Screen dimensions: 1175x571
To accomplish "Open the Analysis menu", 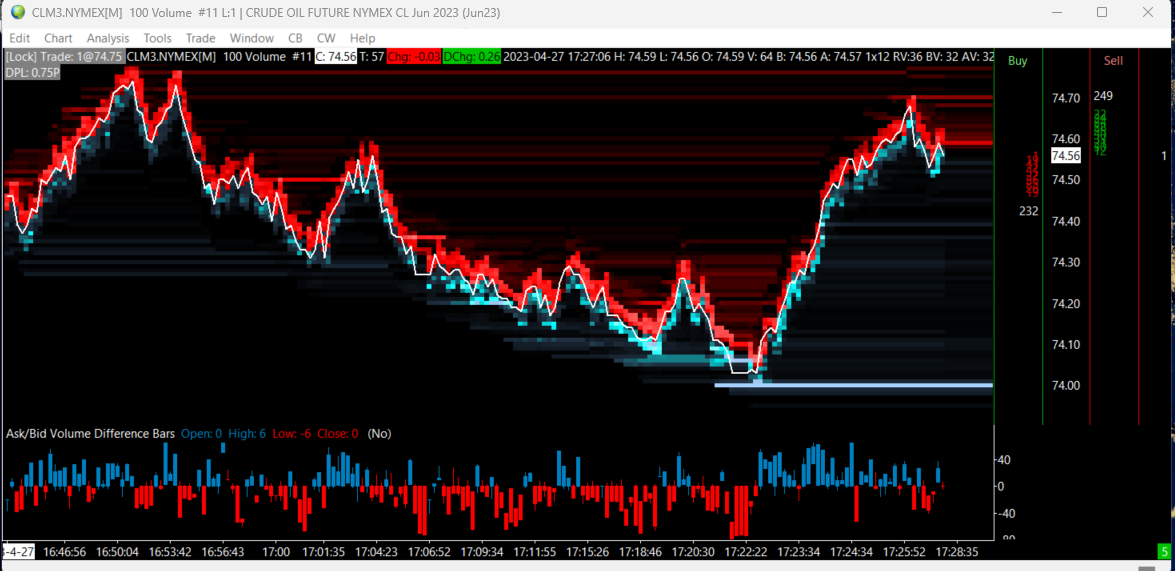I will (x=108, y=38).
